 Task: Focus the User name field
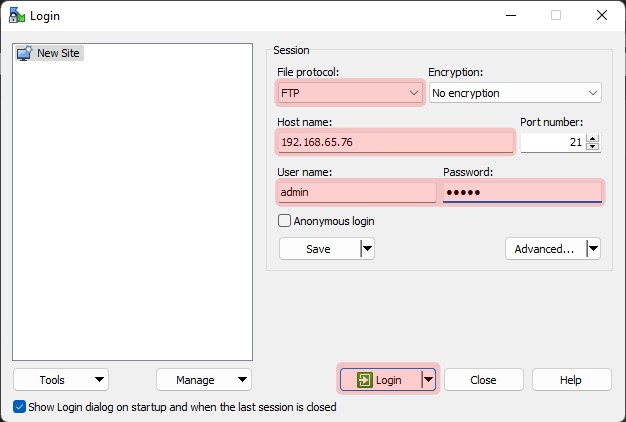click(357, 192)
